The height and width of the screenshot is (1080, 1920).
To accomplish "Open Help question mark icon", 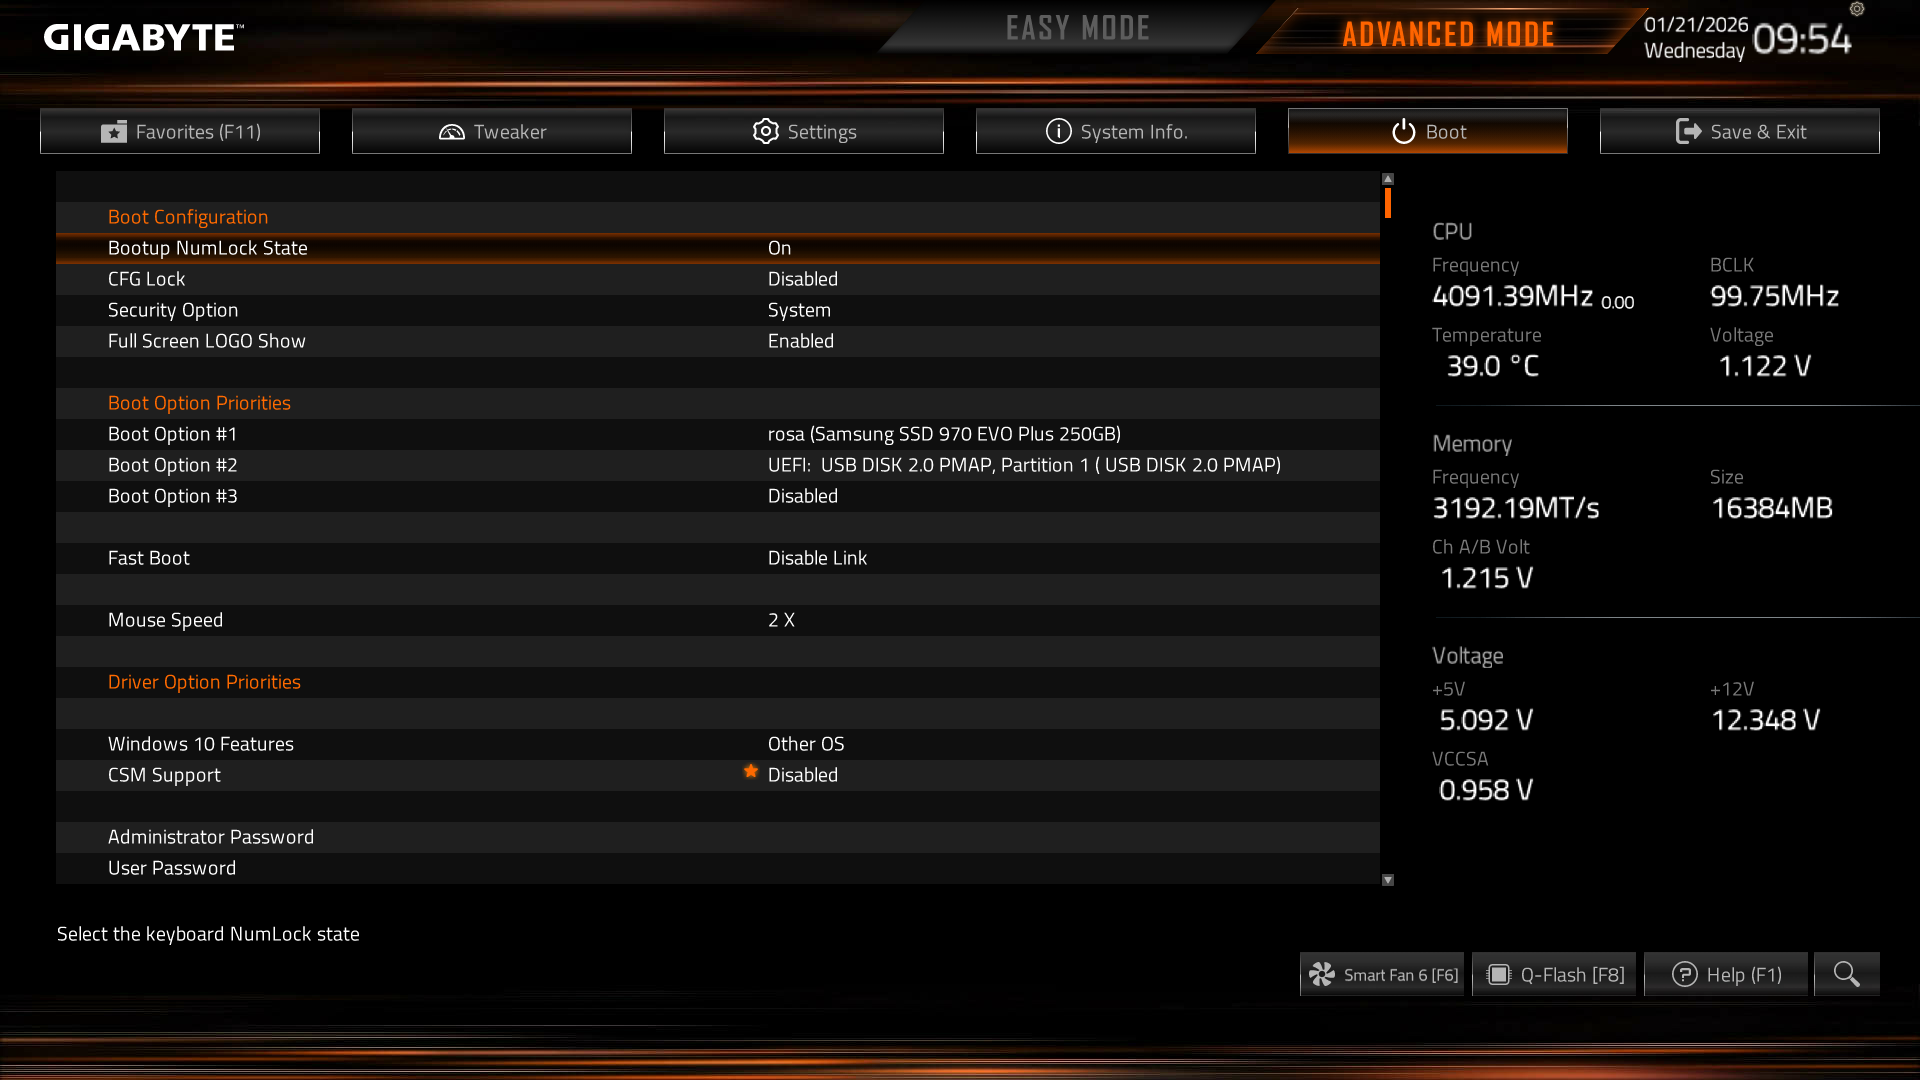I will pos(1684,974).
